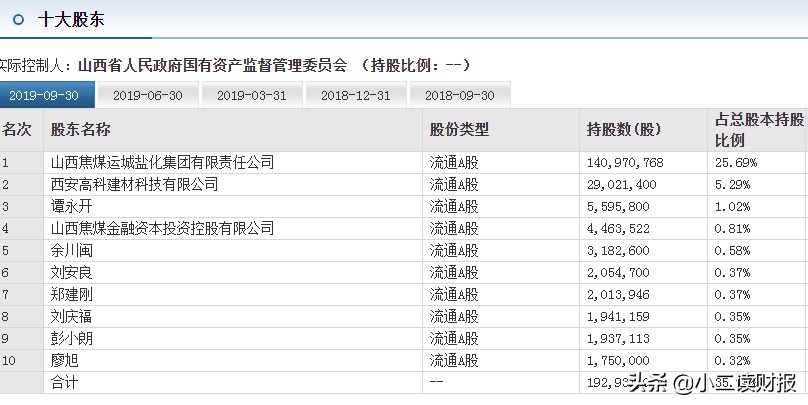Click percentage 5.29%
Screen dimensions: 808x405
click(732, 185)
